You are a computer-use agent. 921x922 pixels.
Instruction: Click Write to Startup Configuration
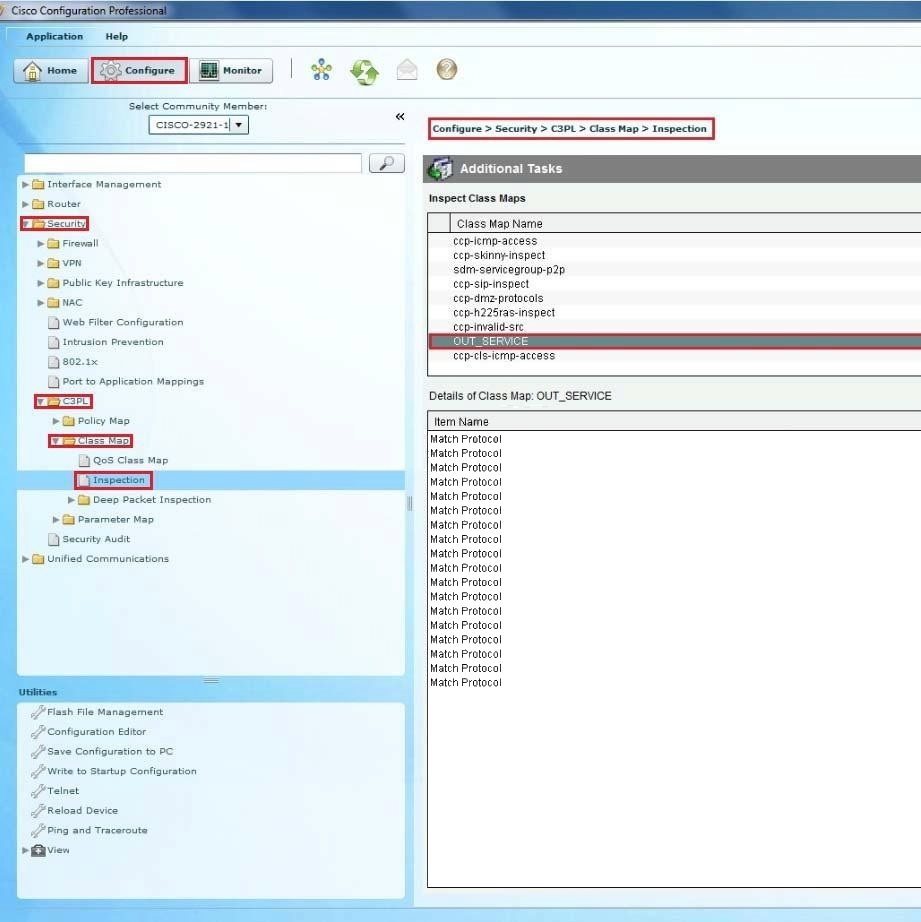pos(122,771)
